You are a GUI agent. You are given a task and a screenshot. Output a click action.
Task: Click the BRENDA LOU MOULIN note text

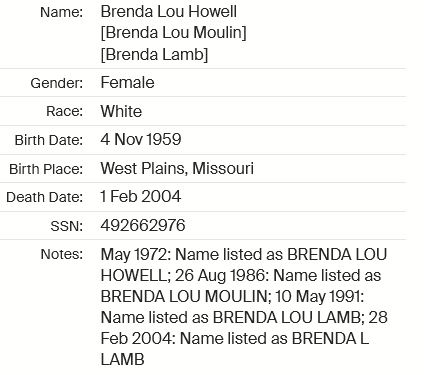point(186,297)
